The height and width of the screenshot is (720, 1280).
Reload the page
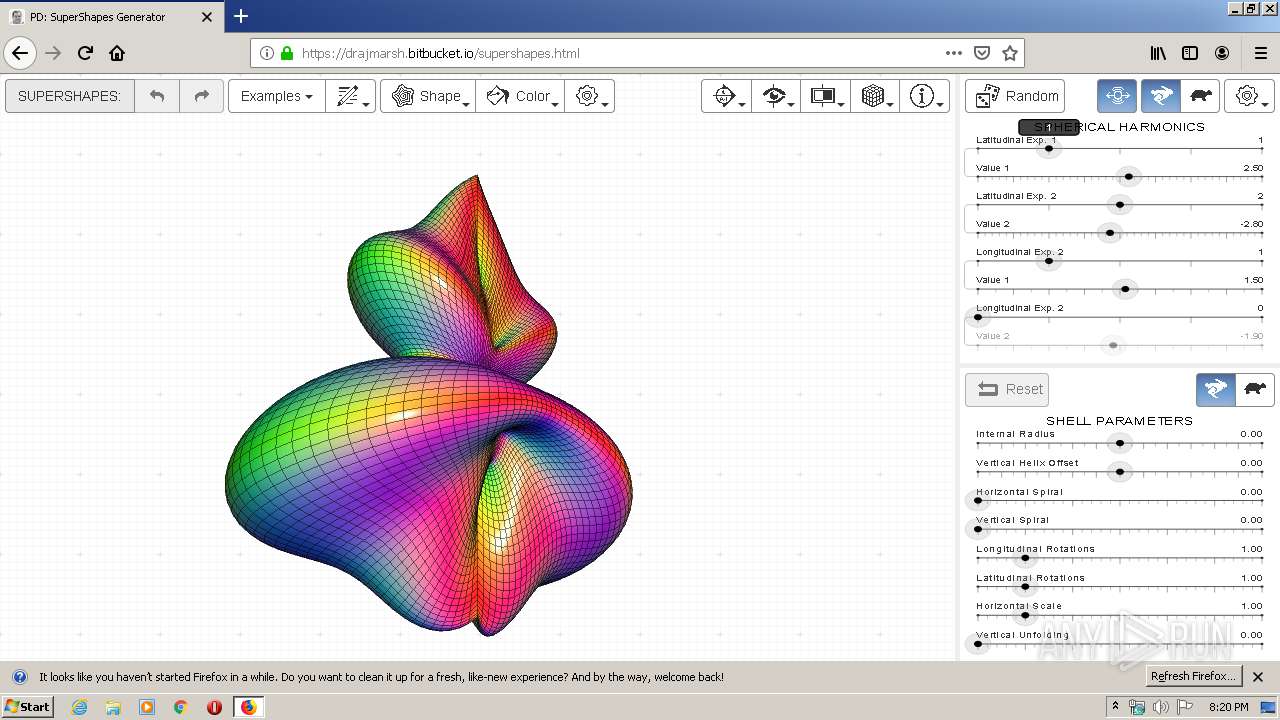coord(85,53)
